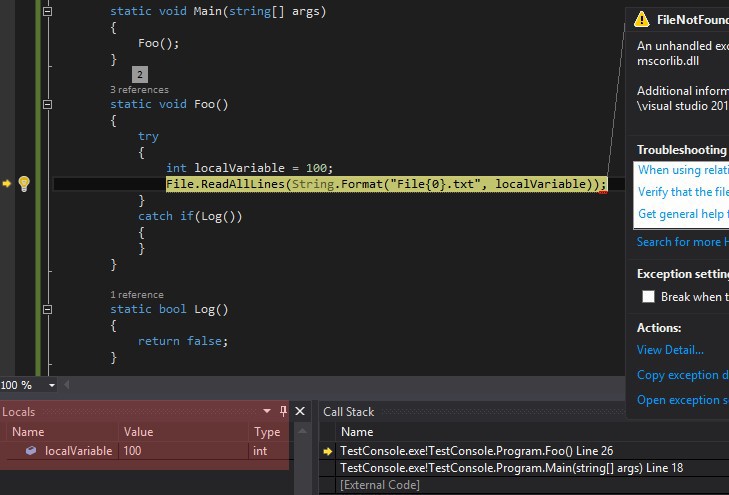The image size is (729, 495).
Task: Click 'When using relative' troubleshooting tip
Action: (x=683, y=170)
